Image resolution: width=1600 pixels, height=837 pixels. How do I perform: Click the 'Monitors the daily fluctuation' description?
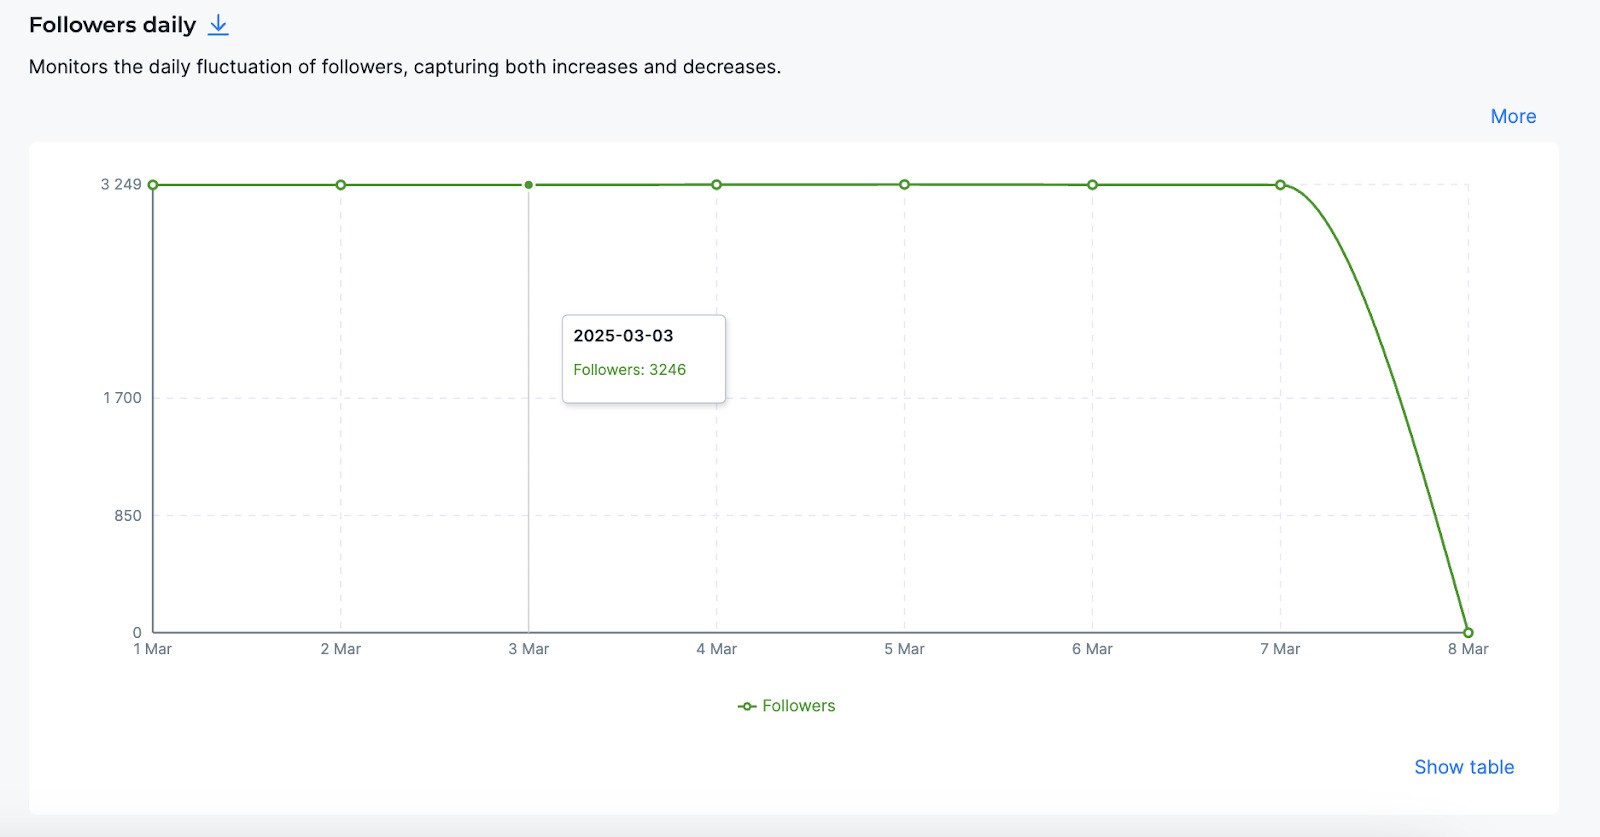click(405, 67)
